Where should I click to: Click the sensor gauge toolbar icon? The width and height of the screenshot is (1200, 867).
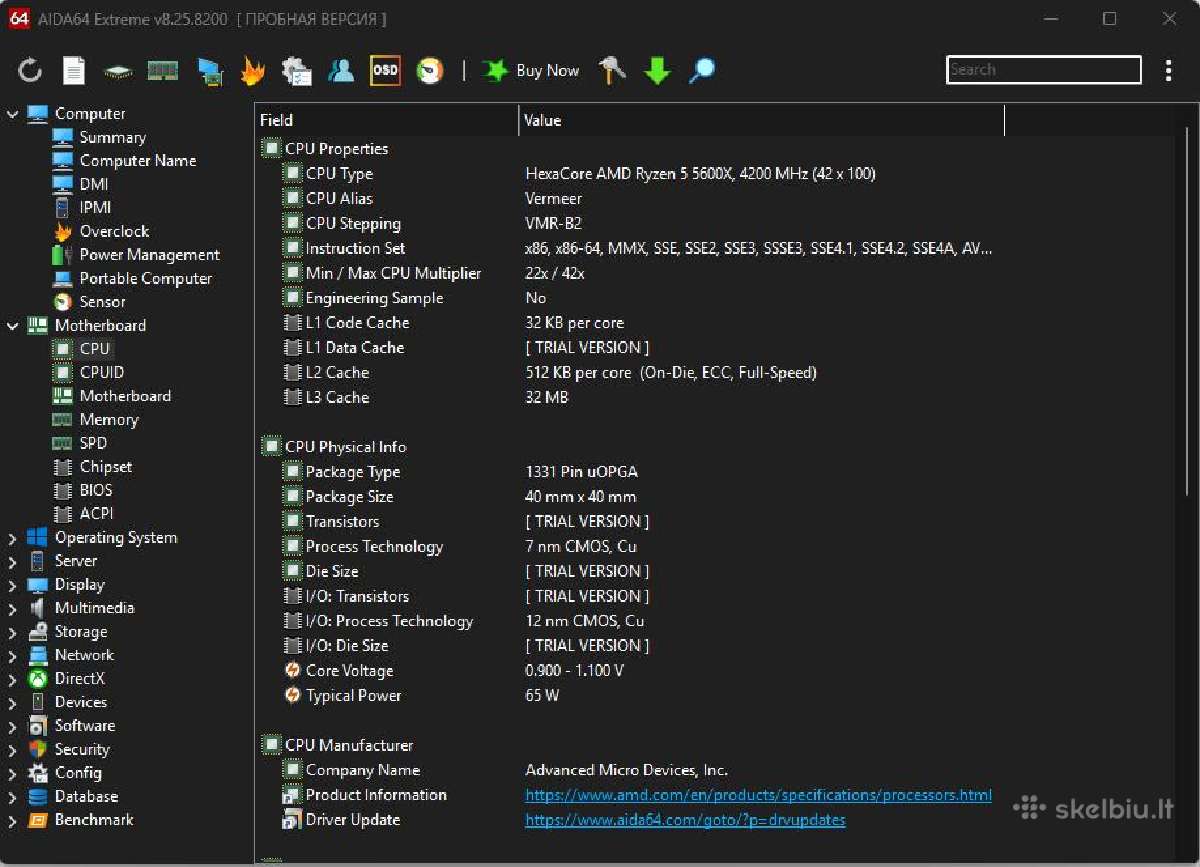pos(430,70)
